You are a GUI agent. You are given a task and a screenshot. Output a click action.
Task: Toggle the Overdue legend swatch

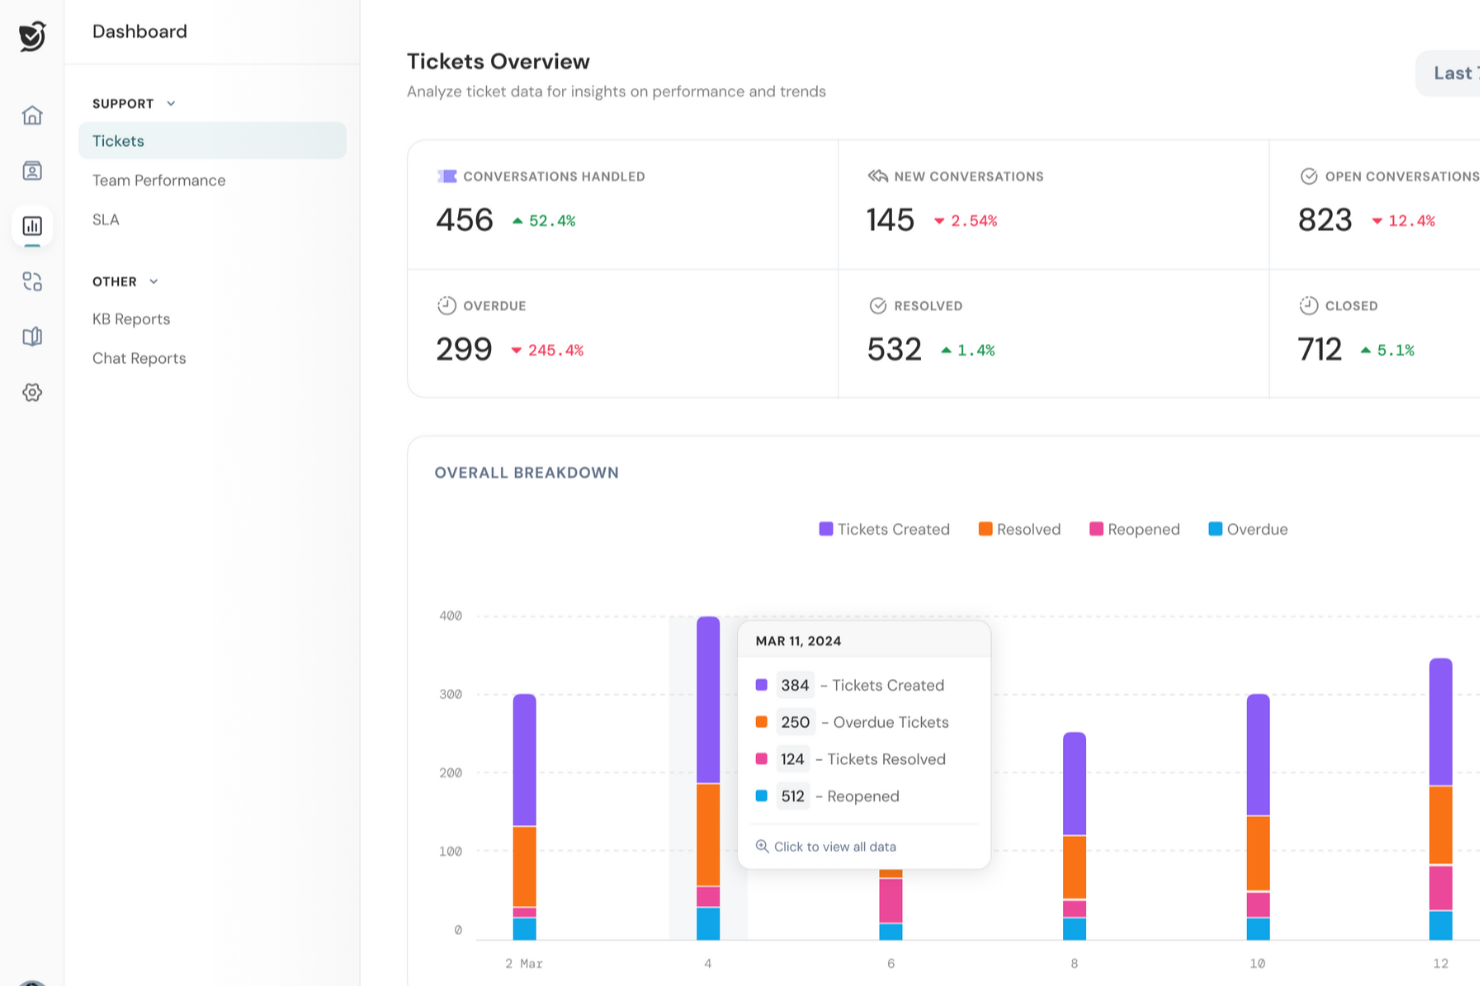click(x=1214, y=528)
